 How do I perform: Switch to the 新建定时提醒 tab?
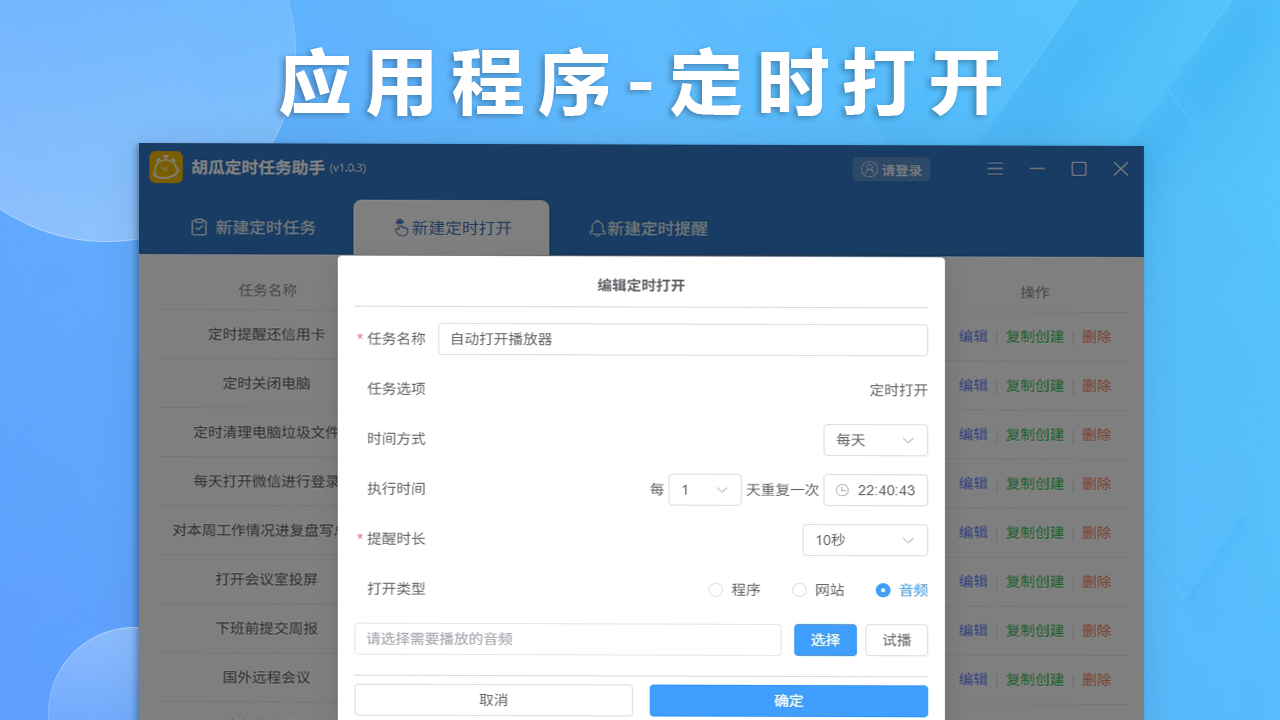(647, 227)
